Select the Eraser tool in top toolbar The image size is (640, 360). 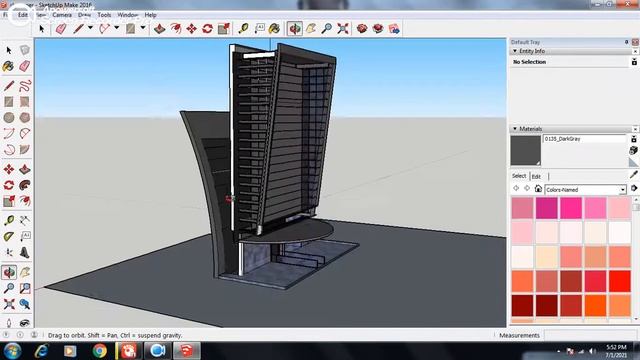click(61, 29)
